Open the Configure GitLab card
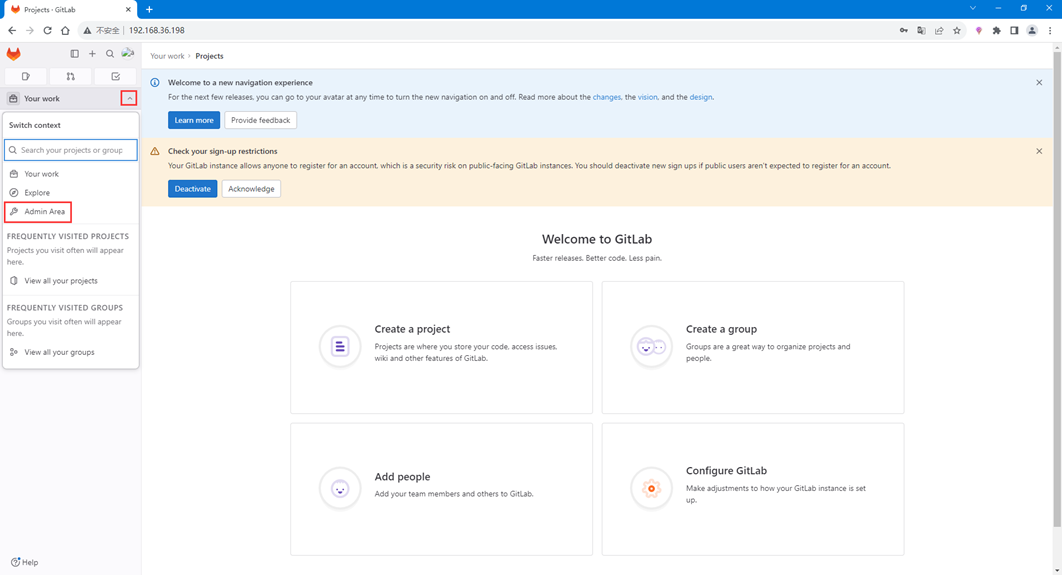 click(752, 489)
